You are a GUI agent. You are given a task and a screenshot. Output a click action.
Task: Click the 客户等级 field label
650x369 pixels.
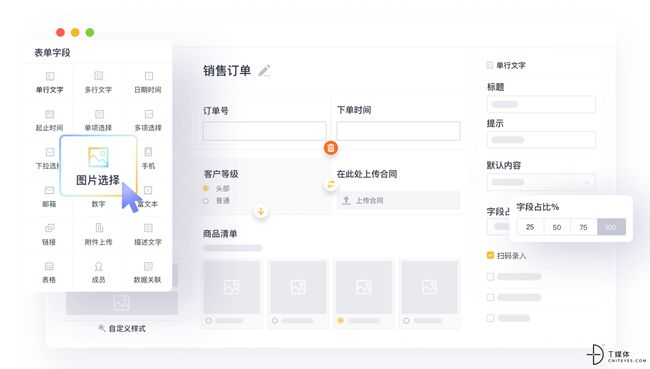pos(221,174)
